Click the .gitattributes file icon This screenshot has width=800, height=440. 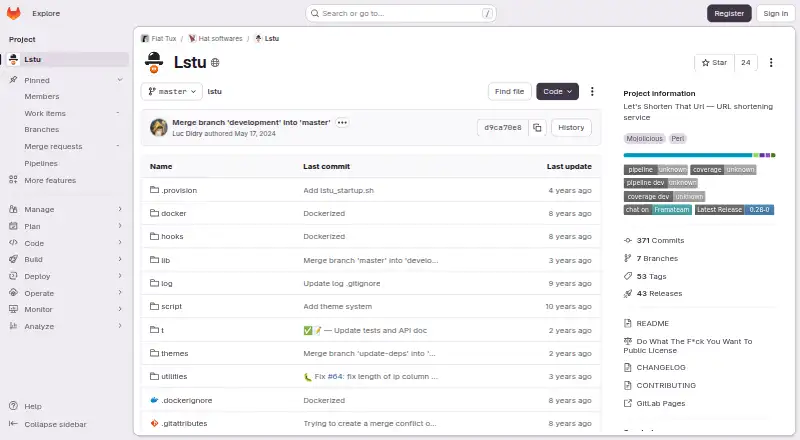point(154,423)
